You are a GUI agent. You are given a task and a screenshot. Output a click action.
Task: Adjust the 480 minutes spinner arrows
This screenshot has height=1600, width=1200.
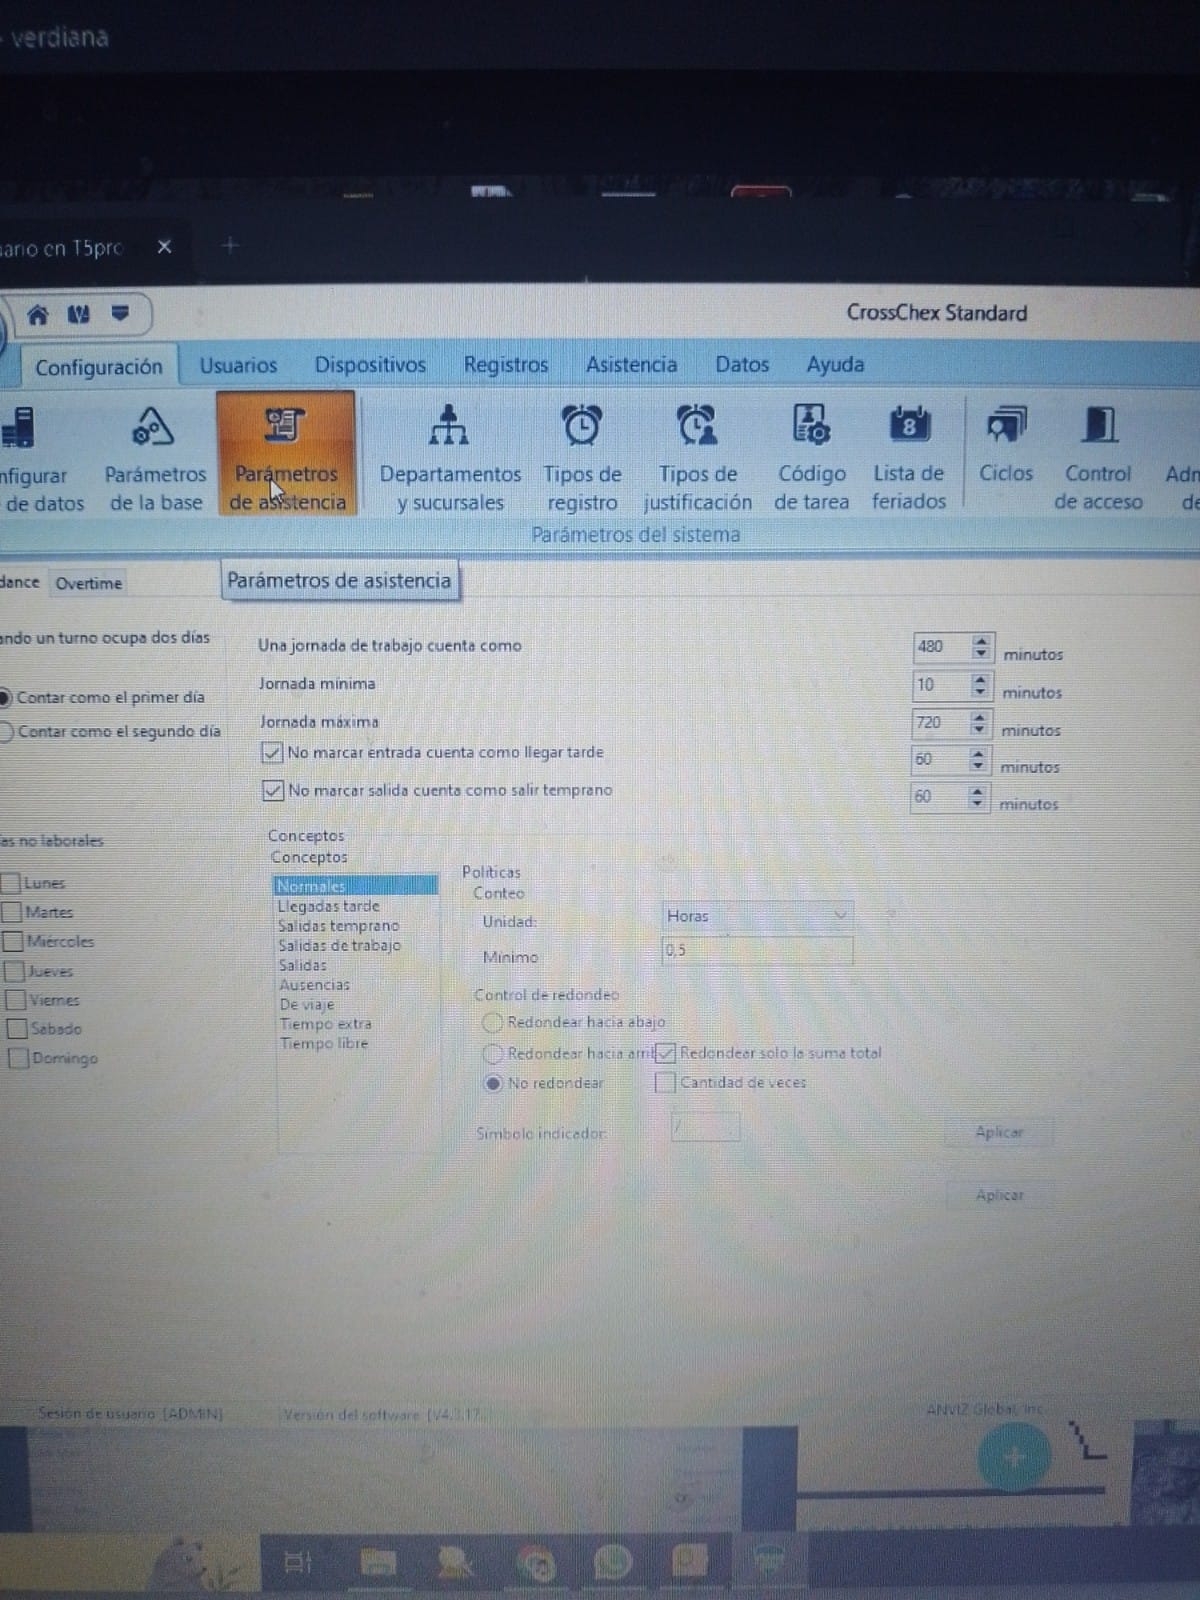click(981, 647)
